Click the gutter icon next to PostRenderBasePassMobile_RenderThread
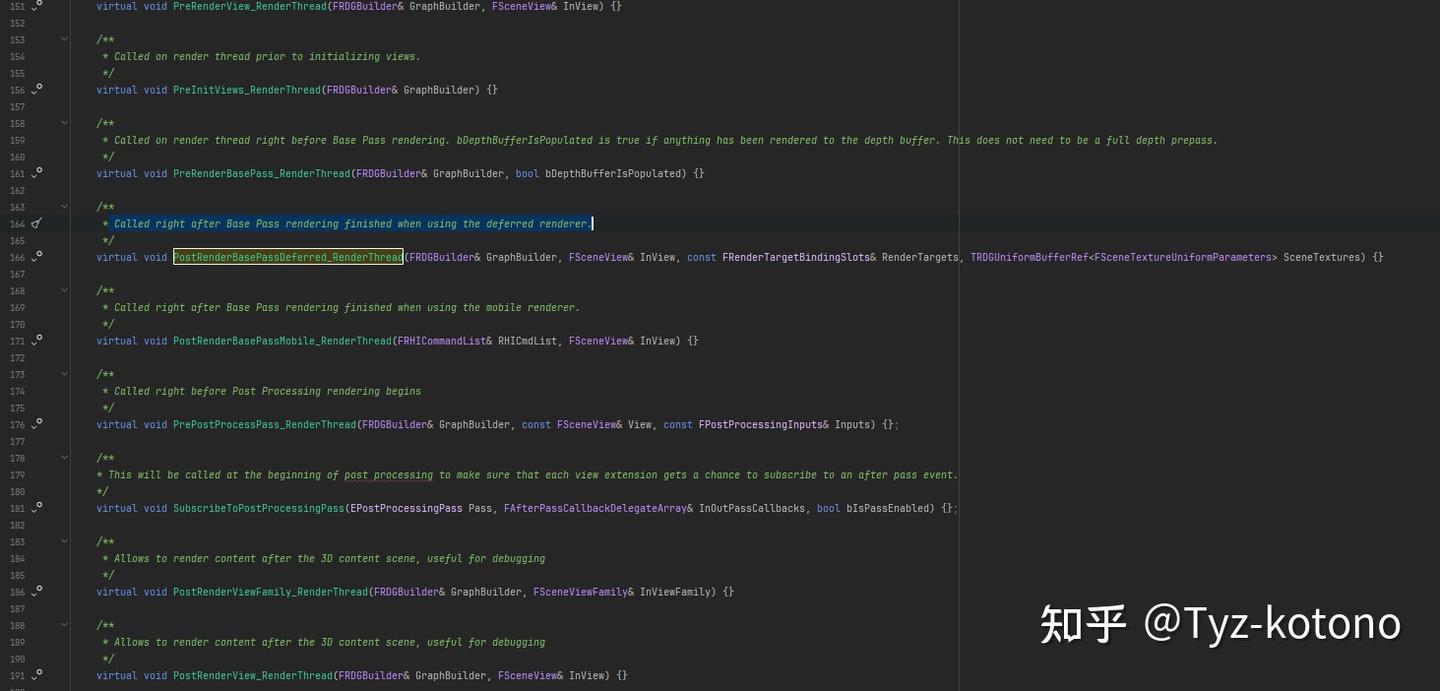Screen dimensions: 1440x691 tap(36, 340)
